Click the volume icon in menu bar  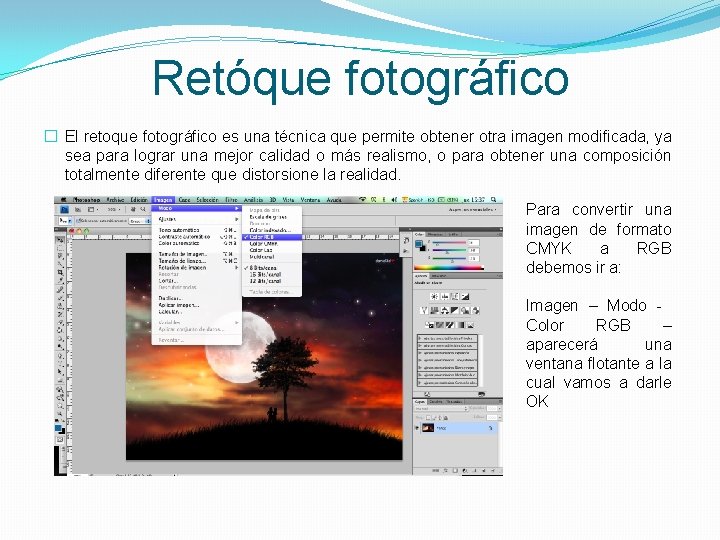point(394,200)
